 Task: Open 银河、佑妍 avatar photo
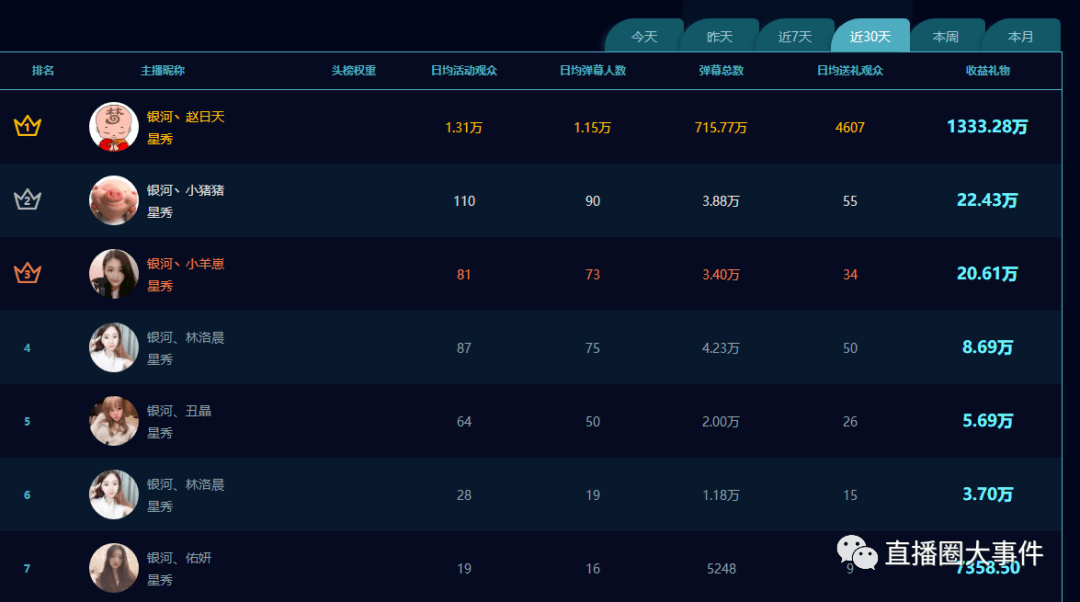(114, 568)
